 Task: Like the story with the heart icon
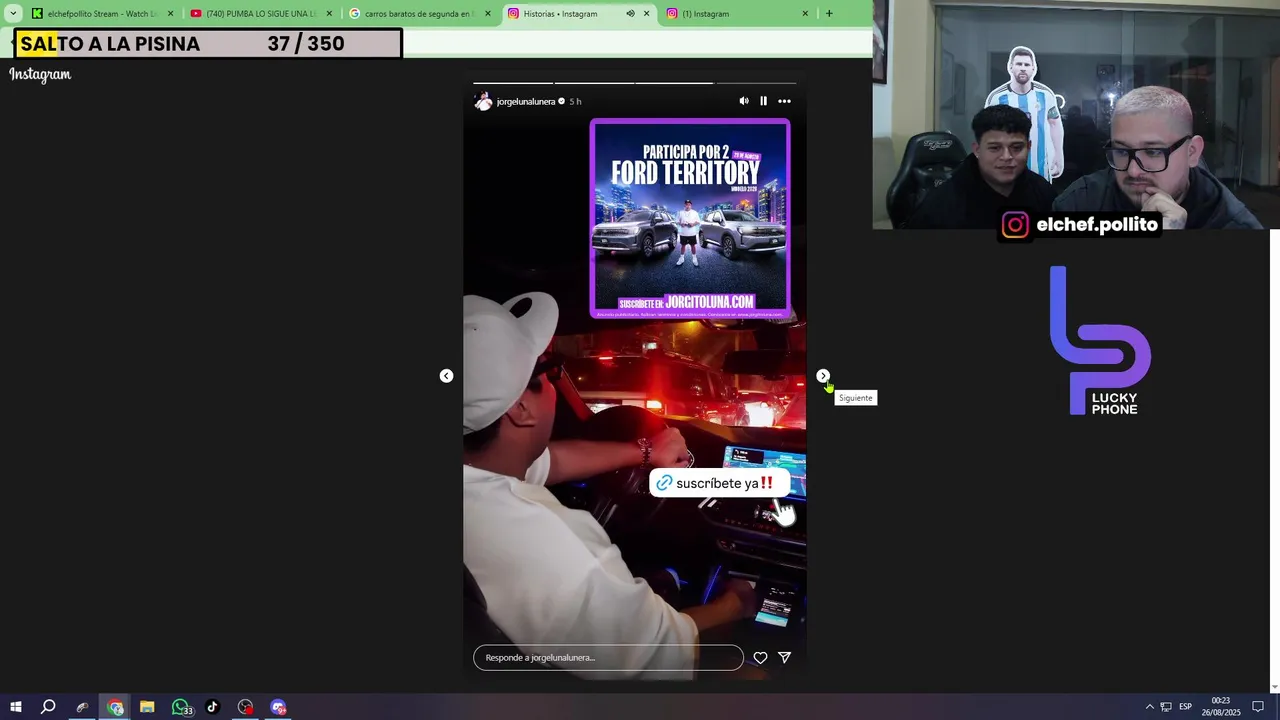[x=760, y=658]
